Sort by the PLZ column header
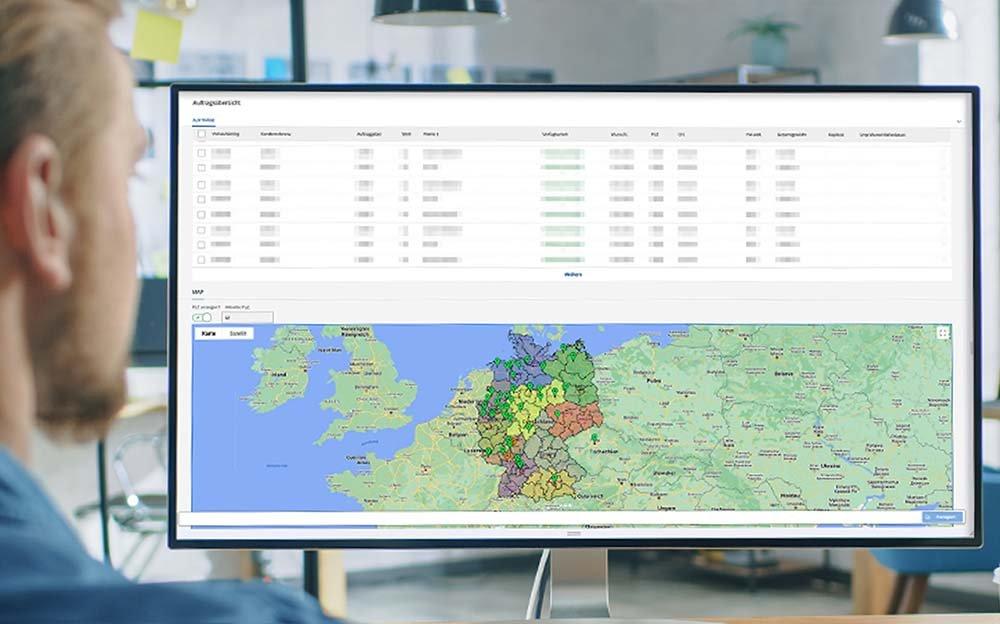 (655, 135)
